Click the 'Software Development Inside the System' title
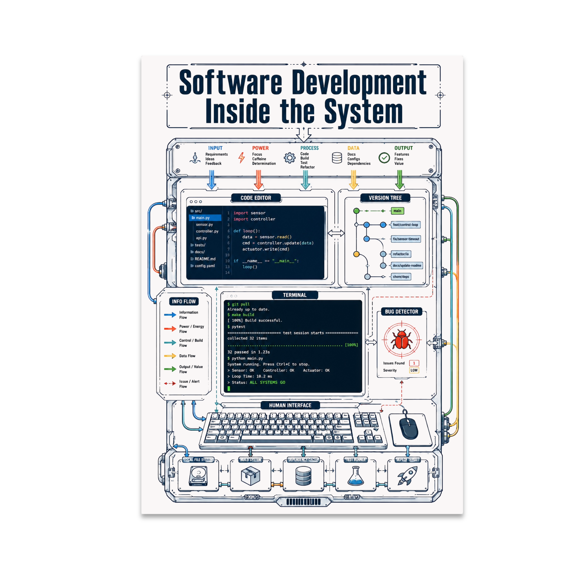Viewport: 576px width, 576px height. click(x=303, y=97)
